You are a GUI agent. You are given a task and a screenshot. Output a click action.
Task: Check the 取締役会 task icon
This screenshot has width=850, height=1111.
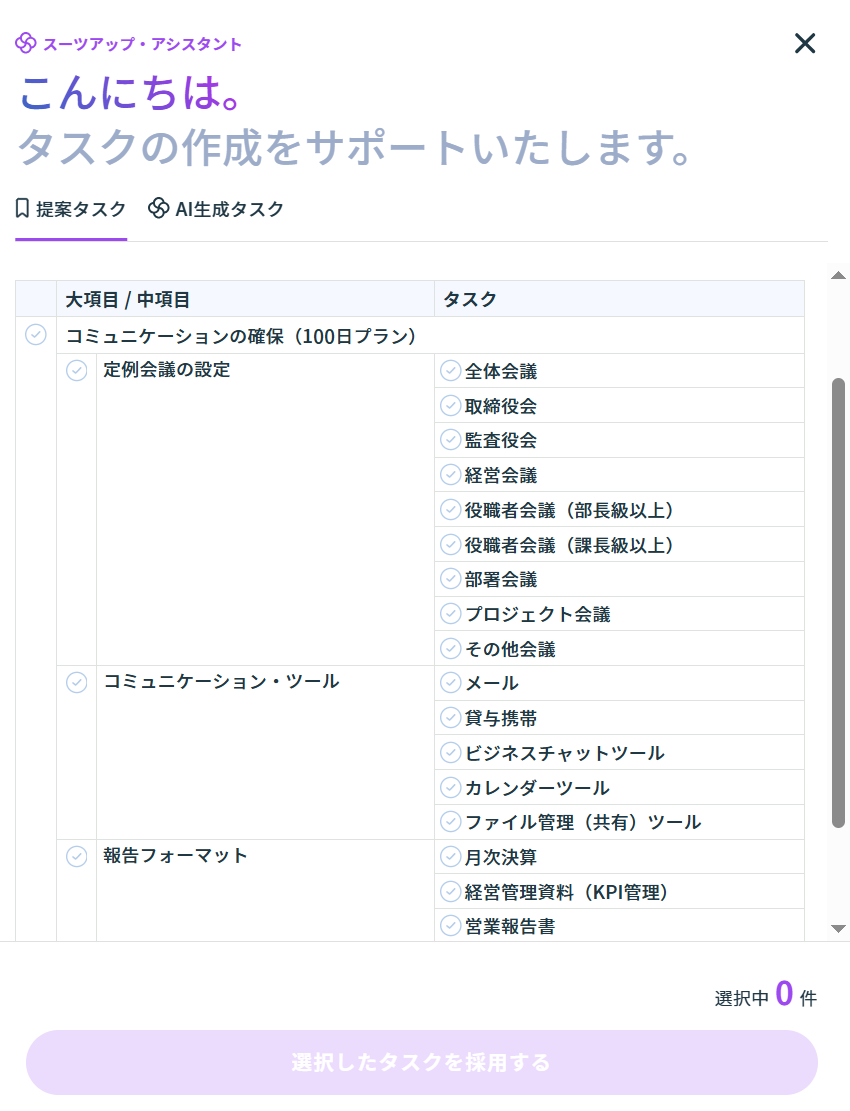pos(451,406)
